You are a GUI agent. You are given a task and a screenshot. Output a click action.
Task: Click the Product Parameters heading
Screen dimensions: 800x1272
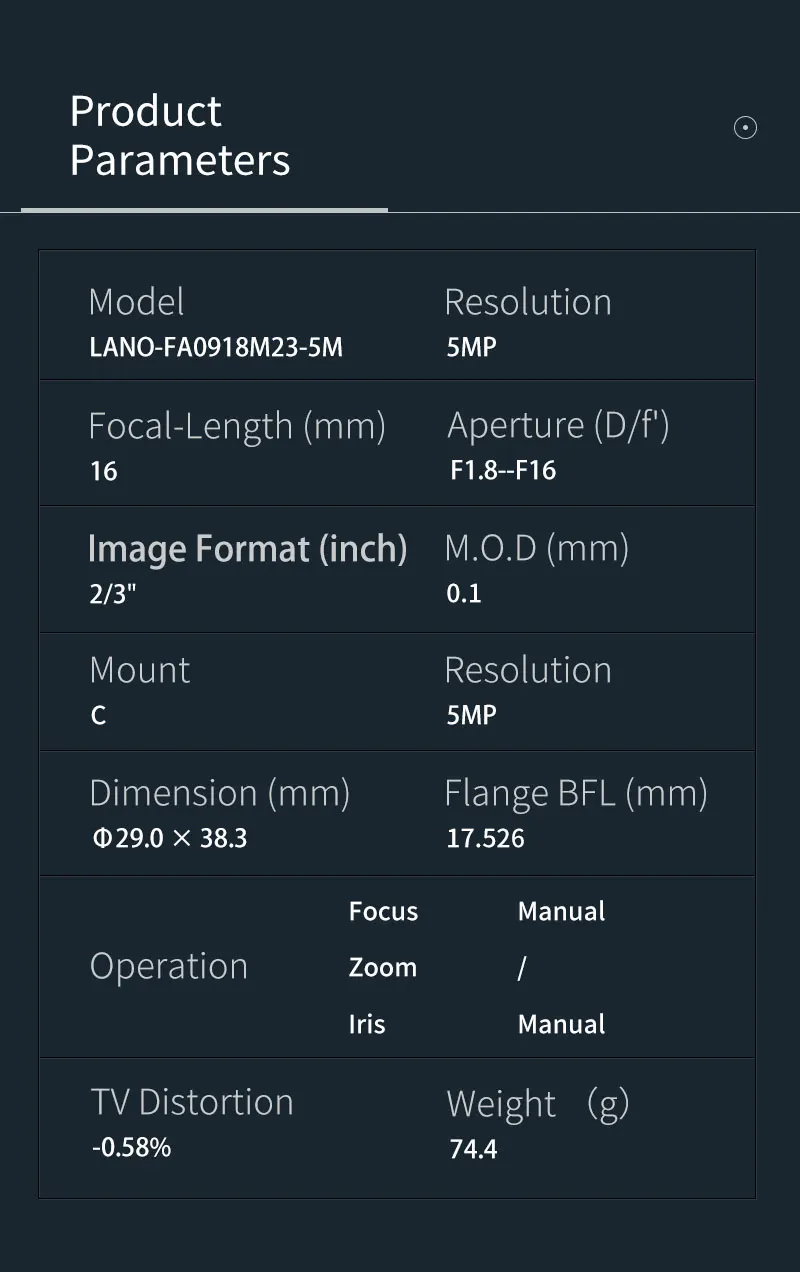180,136
